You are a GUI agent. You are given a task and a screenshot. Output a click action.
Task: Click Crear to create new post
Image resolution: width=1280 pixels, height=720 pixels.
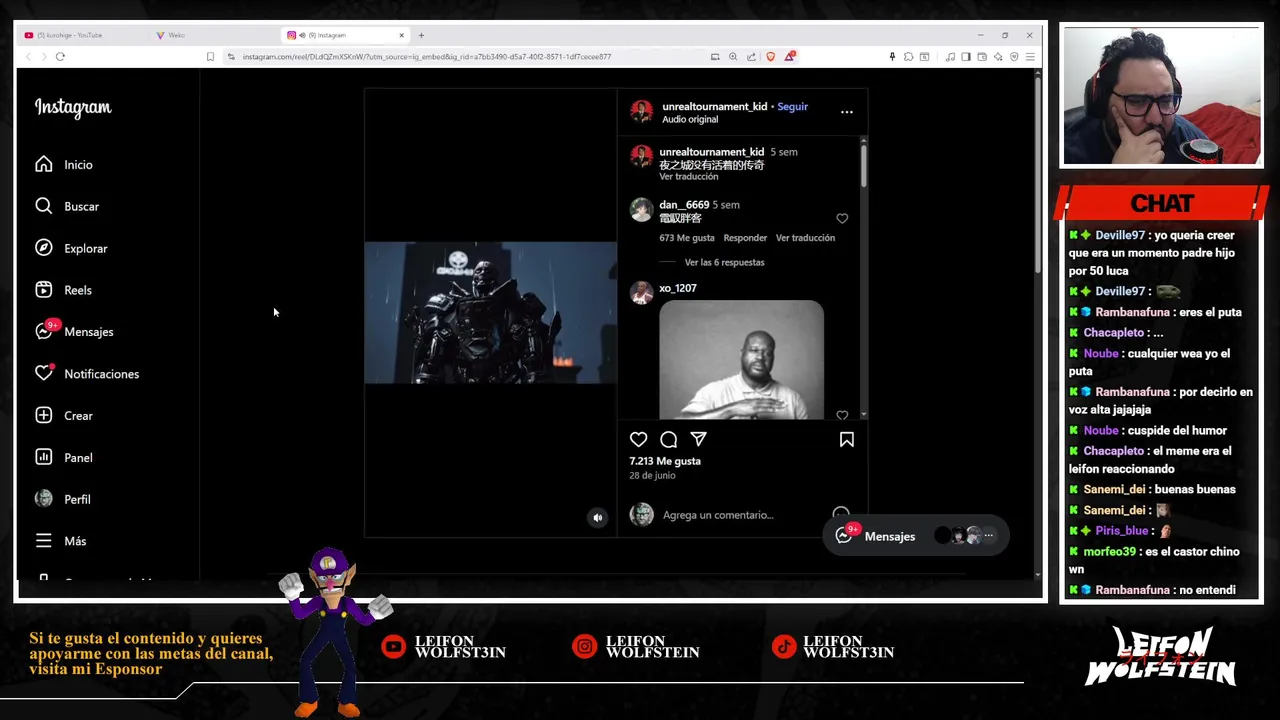coord(64,415)
